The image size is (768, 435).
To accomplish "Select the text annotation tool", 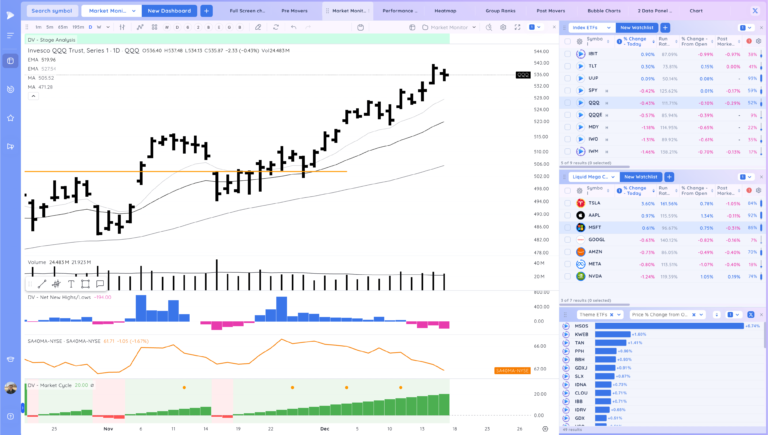I will tap(71, 284).
